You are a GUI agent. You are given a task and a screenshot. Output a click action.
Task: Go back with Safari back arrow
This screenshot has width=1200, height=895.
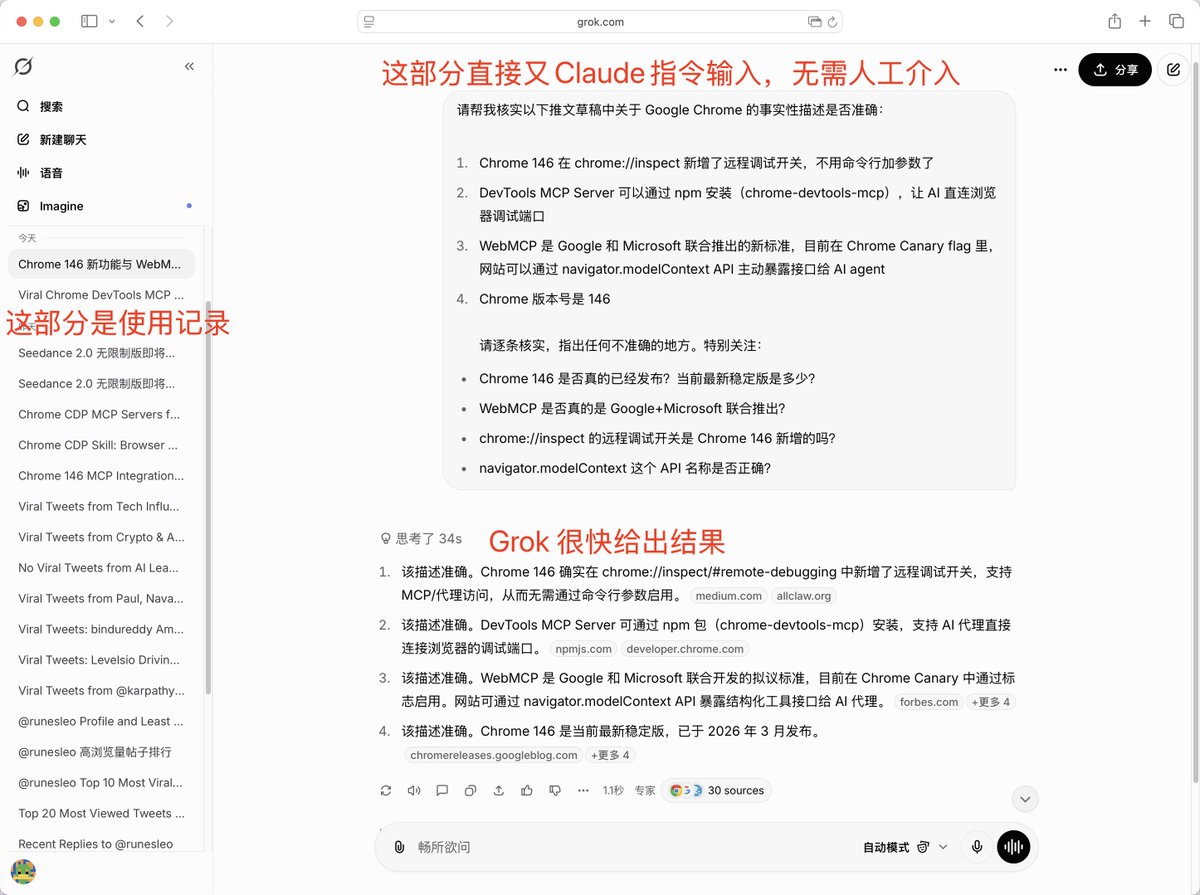pyautogui.click(x=140, y=21)
